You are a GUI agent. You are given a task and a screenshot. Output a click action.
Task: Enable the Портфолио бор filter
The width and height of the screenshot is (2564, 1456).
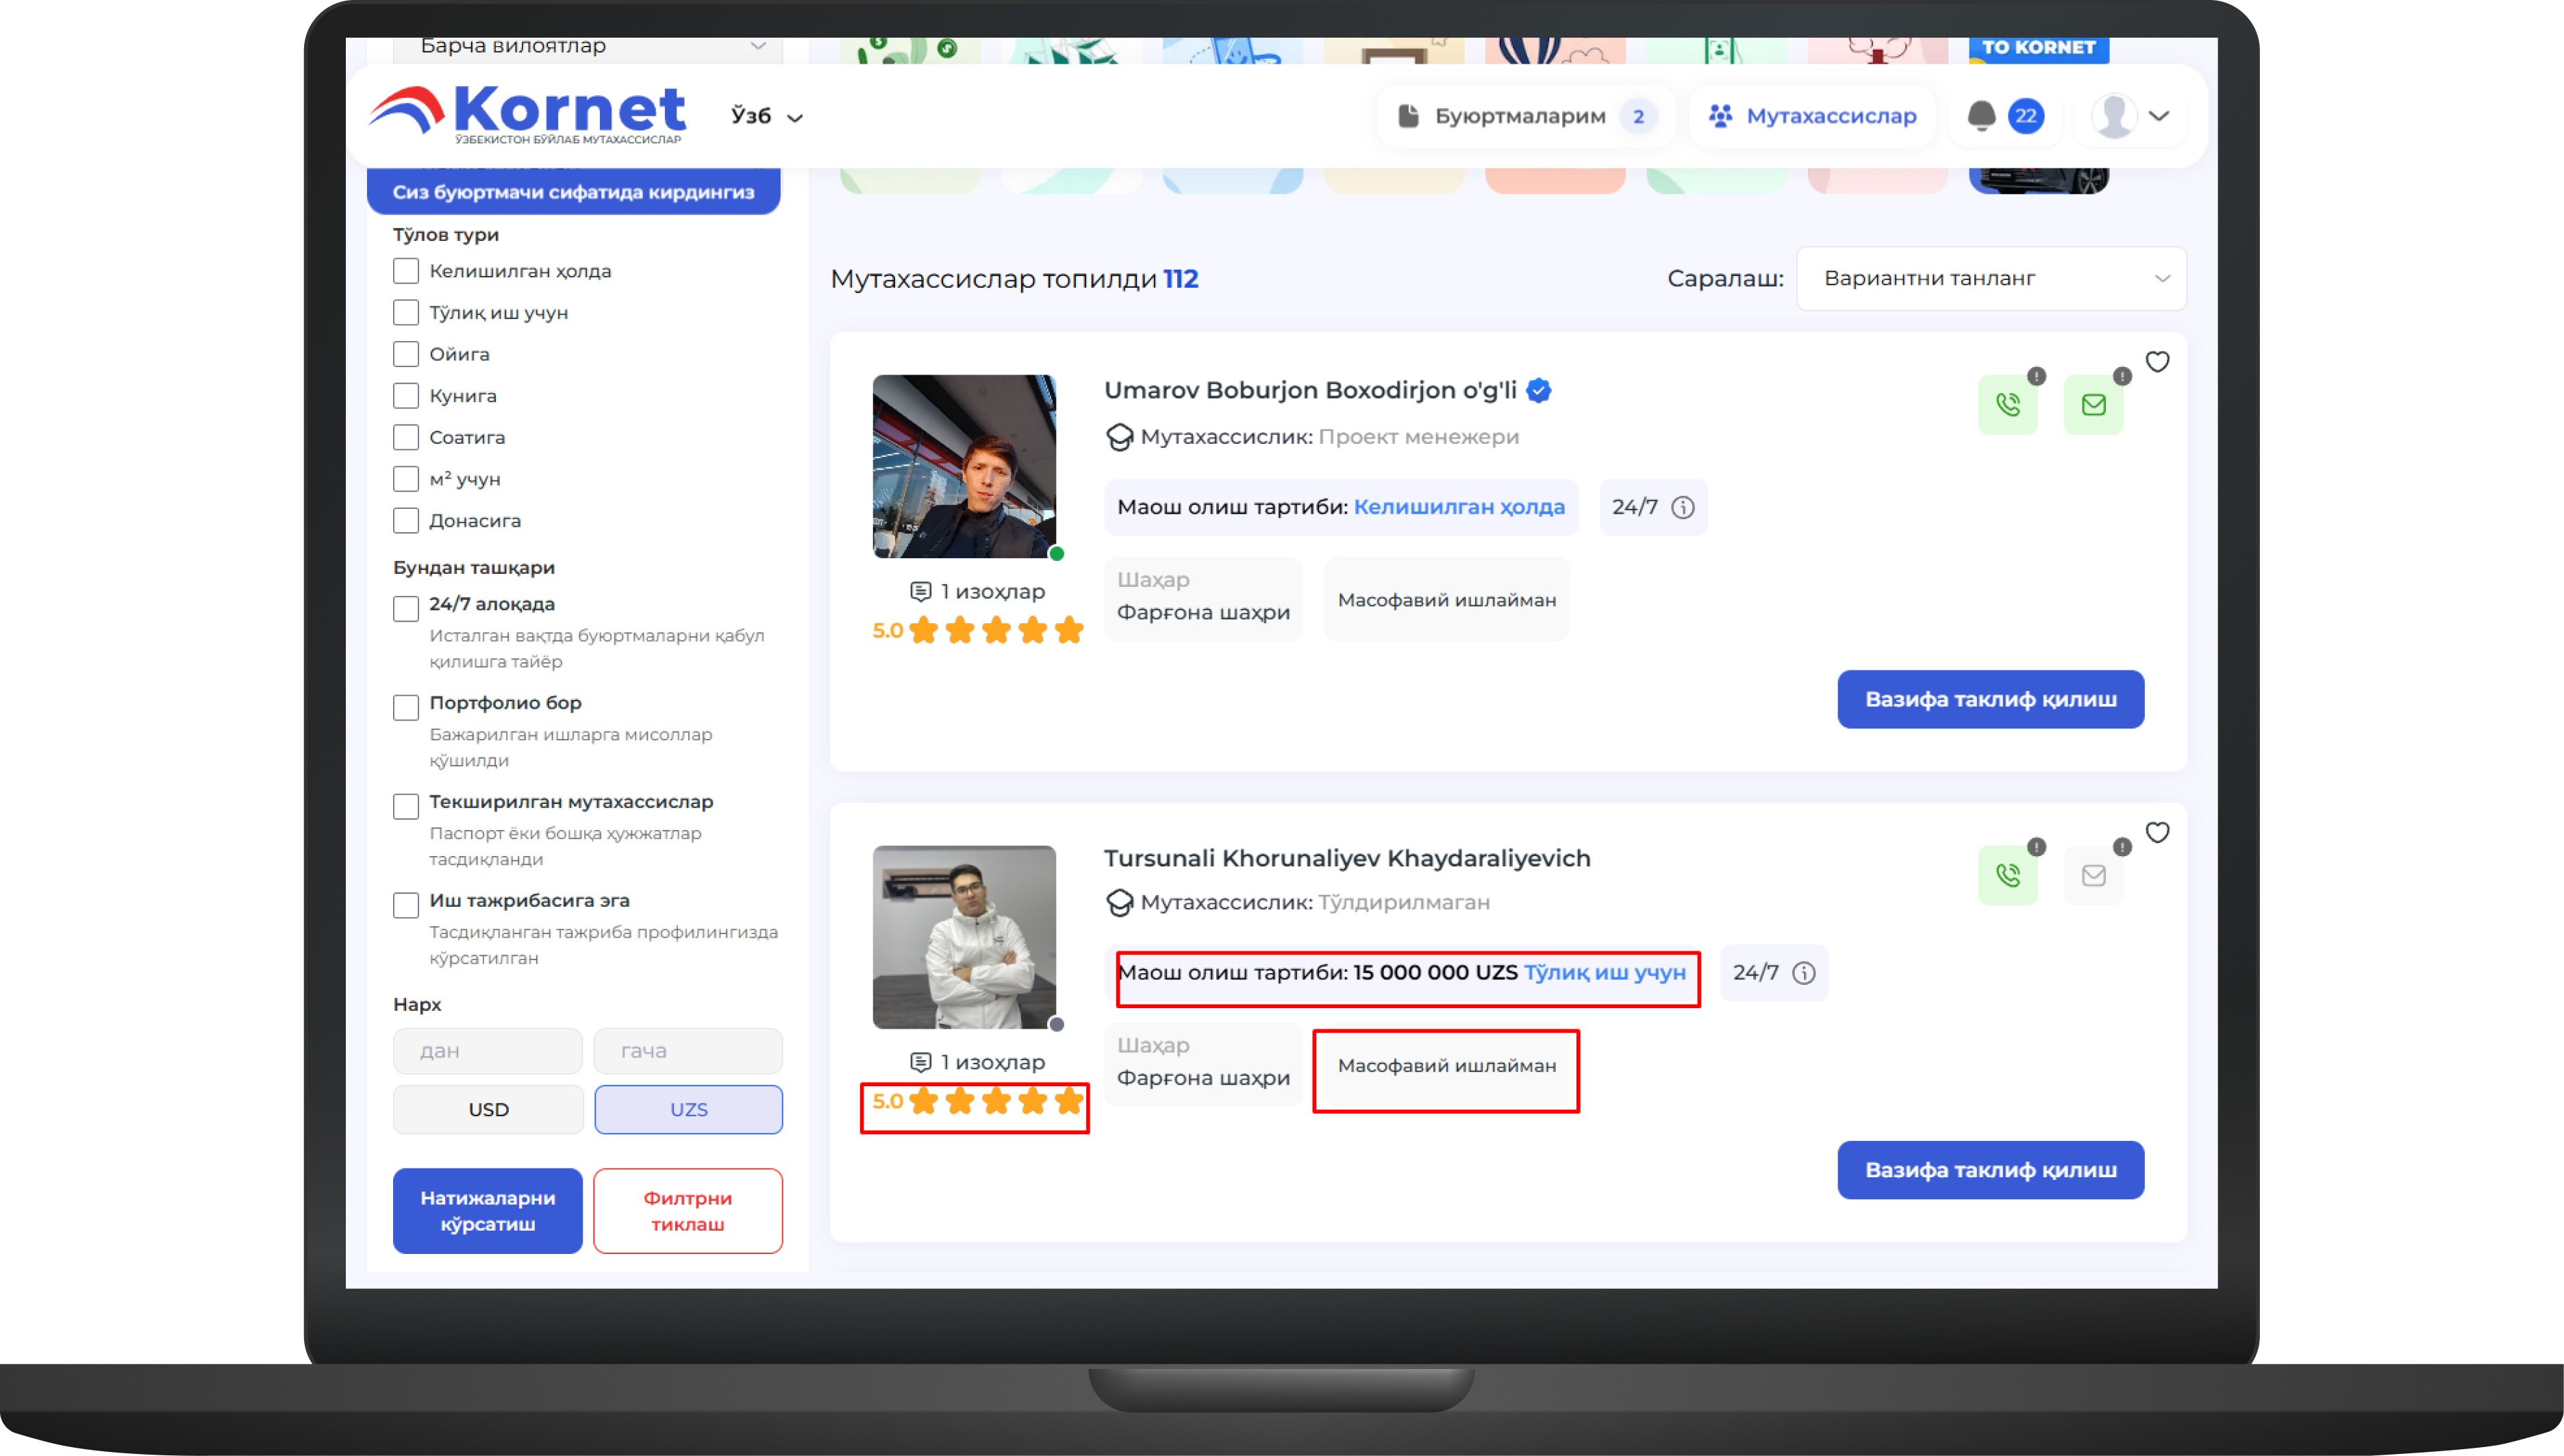pos(406,708)
